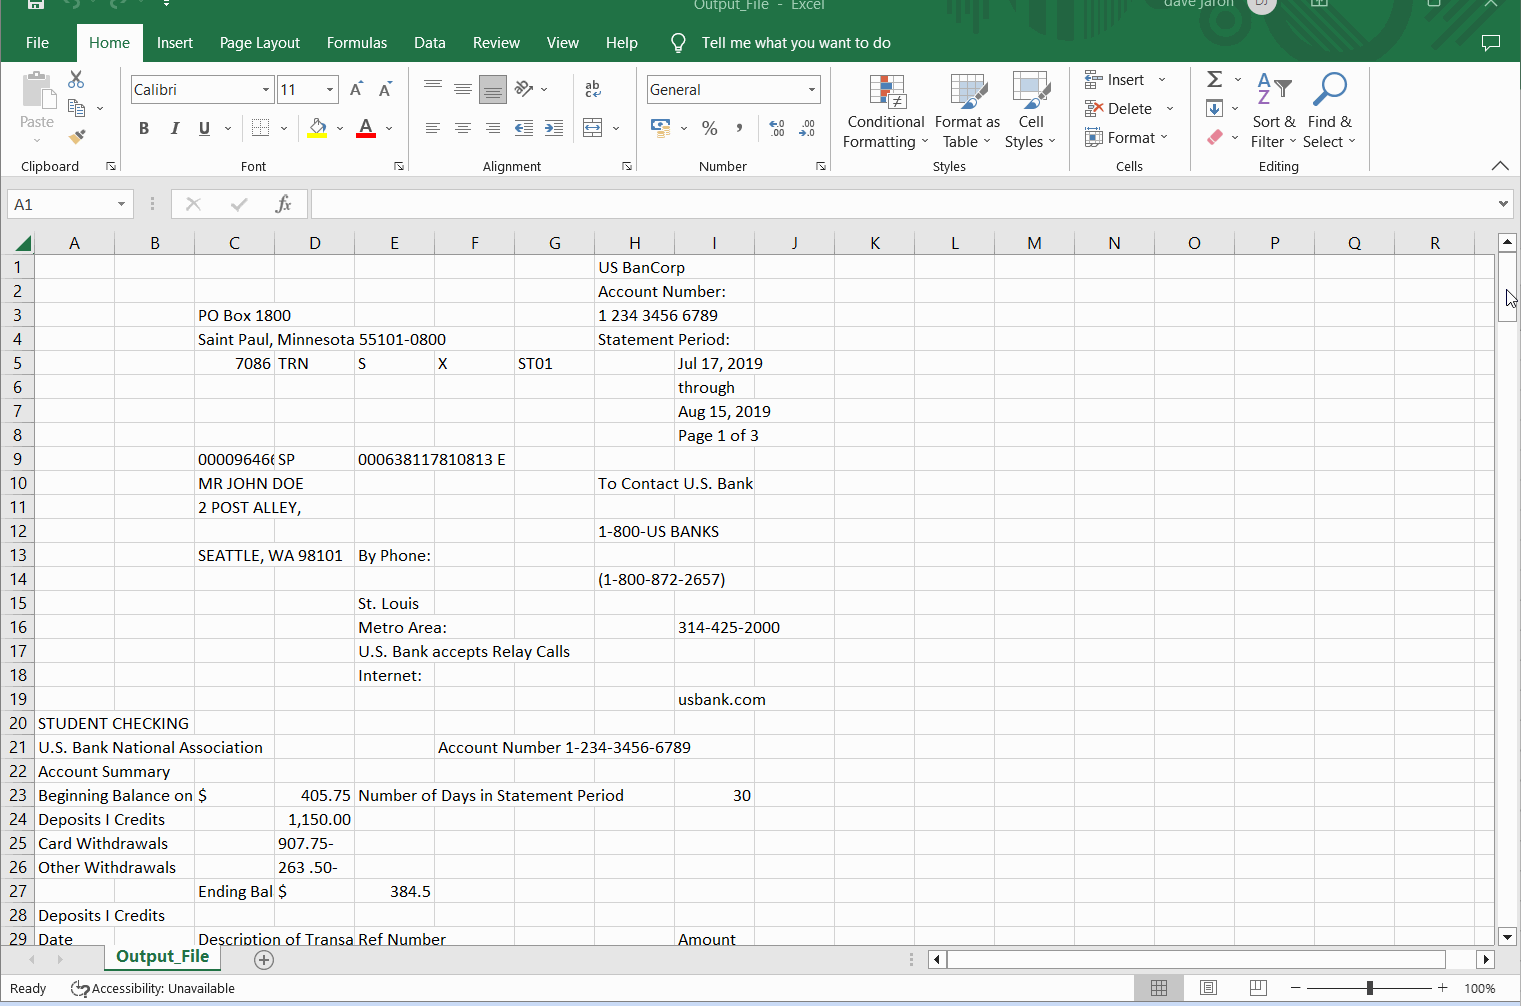This screenshot has height=1006, width=1521.
Task: Open Fill Color dropdown arrow
Action: [x=340, y=128]
